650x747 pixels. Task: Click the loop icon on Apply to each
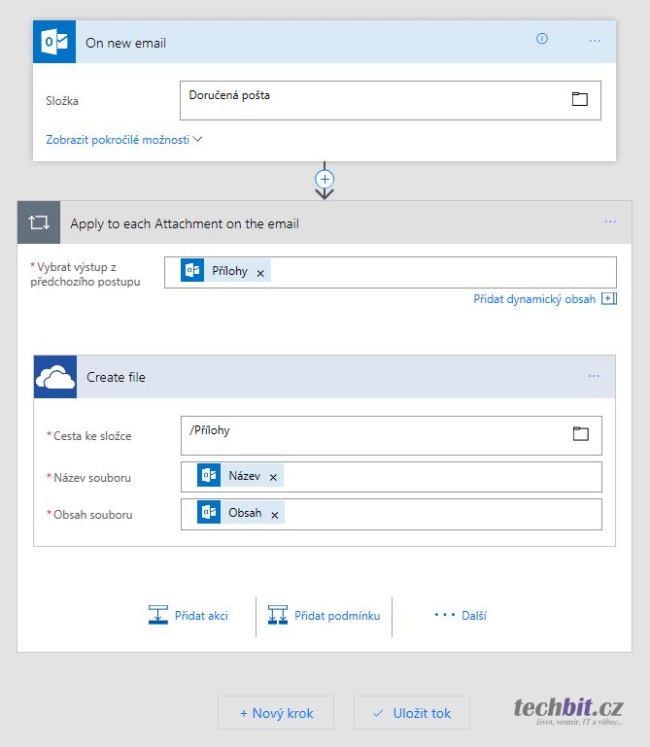tap(39, 223)
